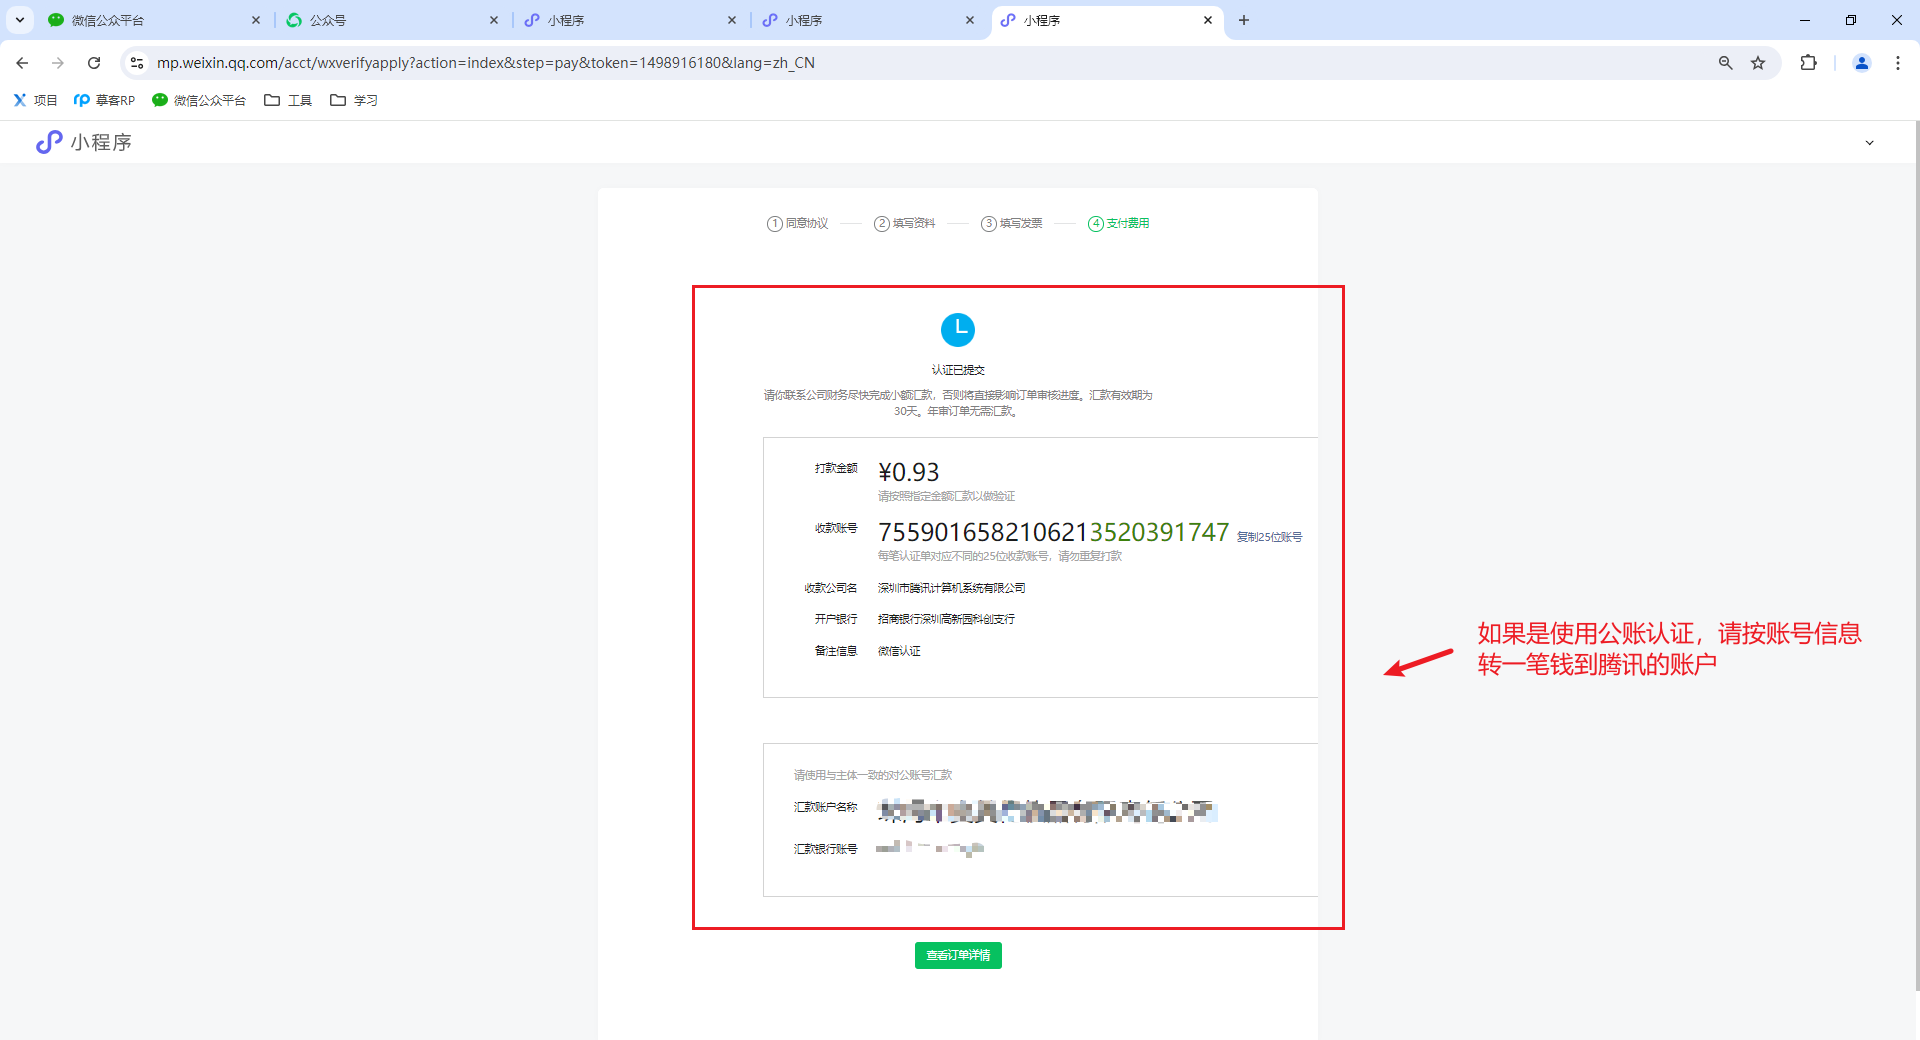This screenshot has height=1040, width=1920.
Task: Click step 2 填写资料
Action: (x=904, y=223)
